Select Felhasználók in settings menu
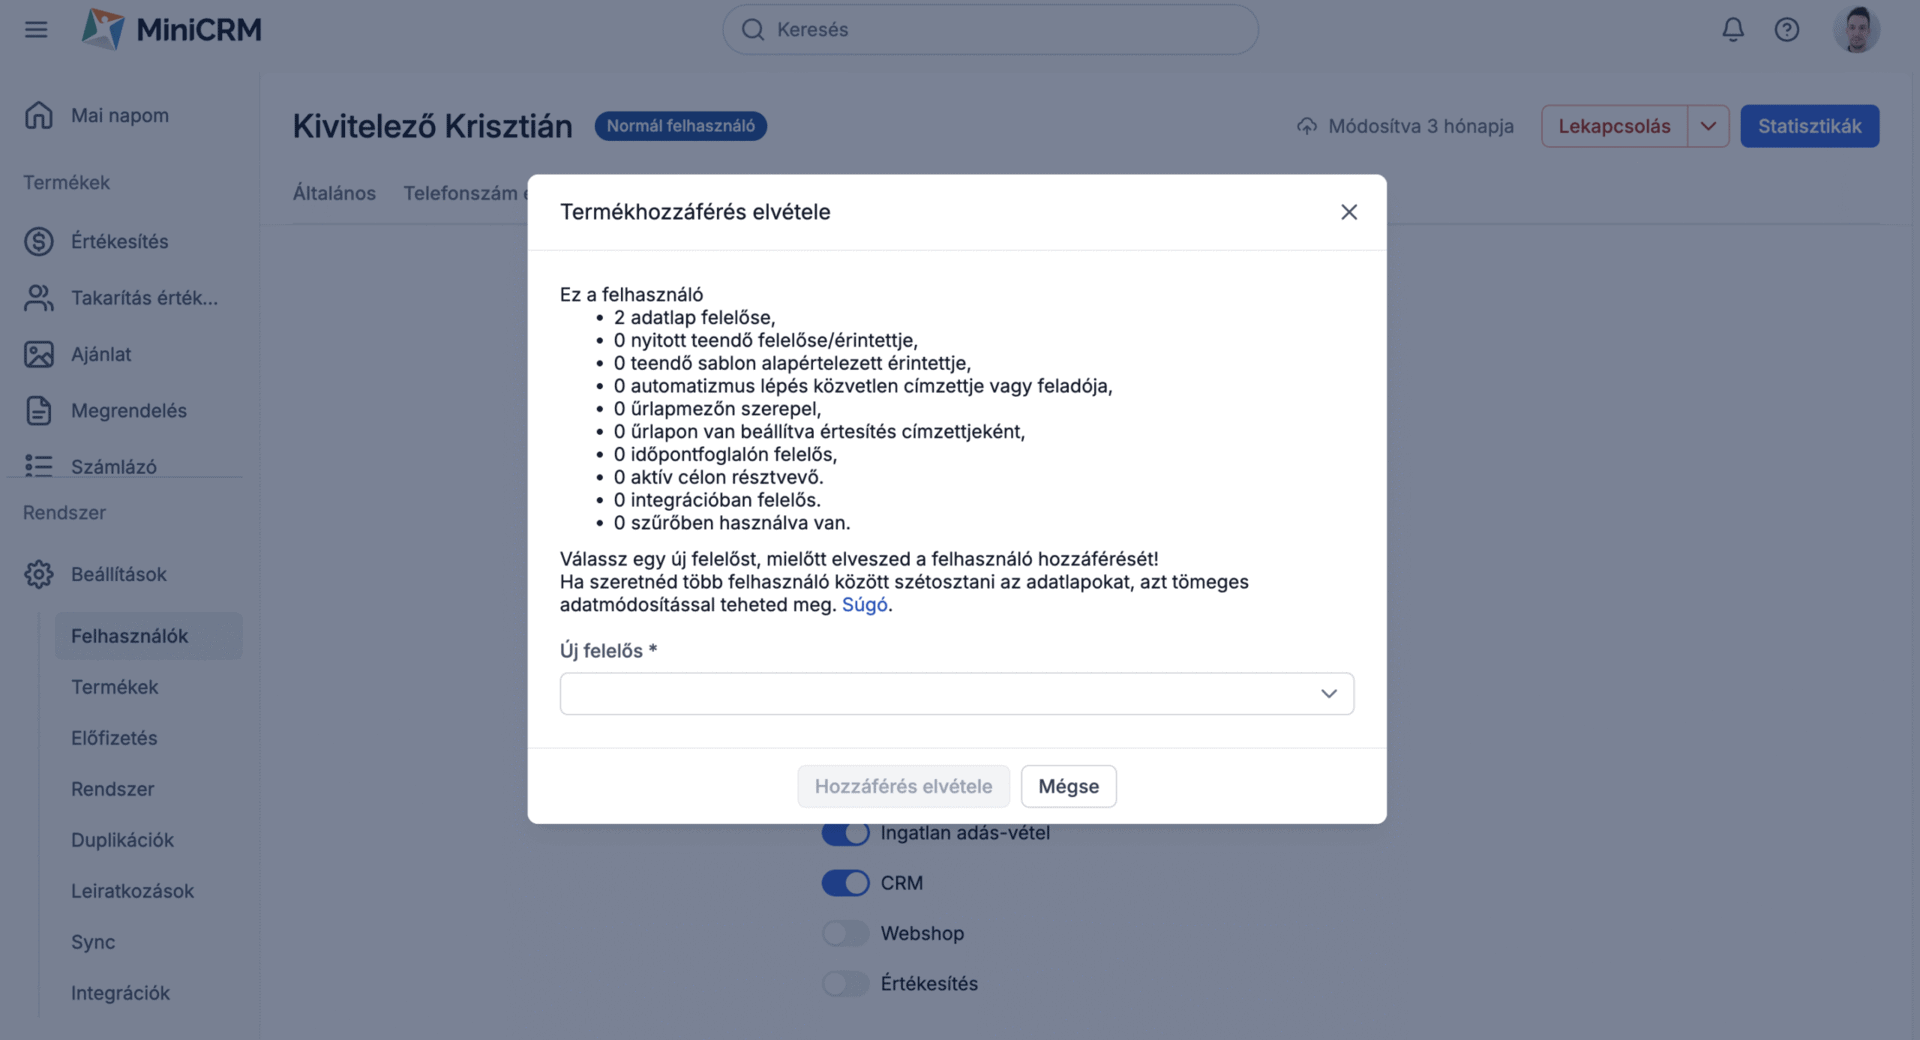 [x=130, y=636]
